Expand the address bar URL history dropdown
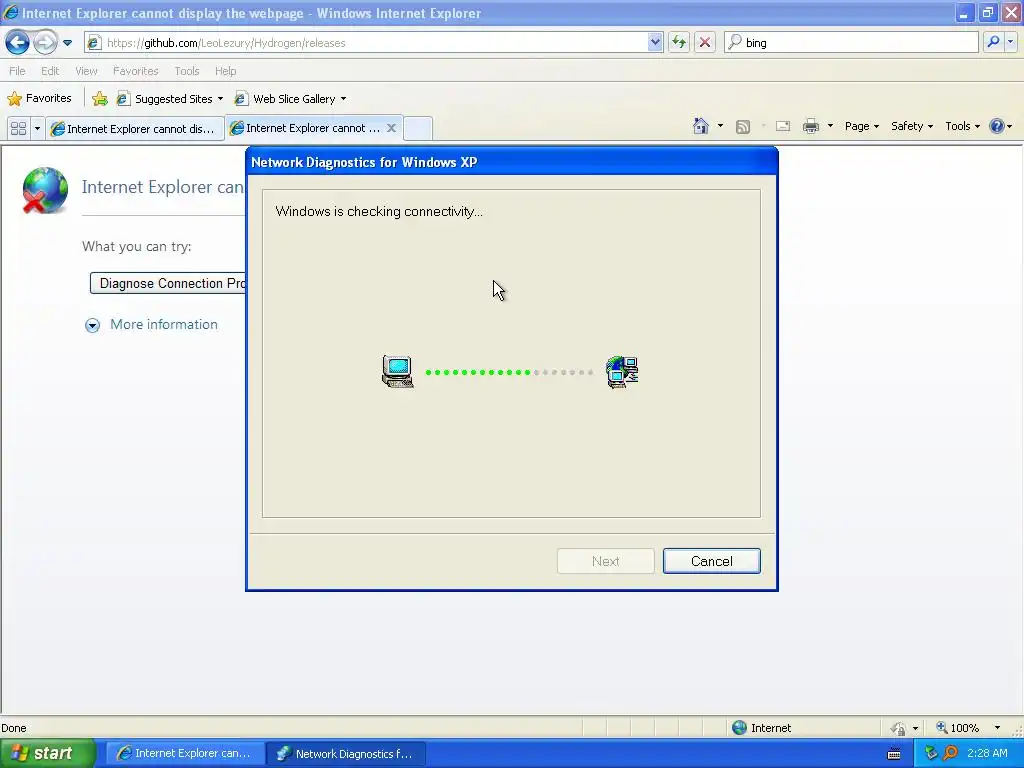1024x768 pixels. coord(655,43)
